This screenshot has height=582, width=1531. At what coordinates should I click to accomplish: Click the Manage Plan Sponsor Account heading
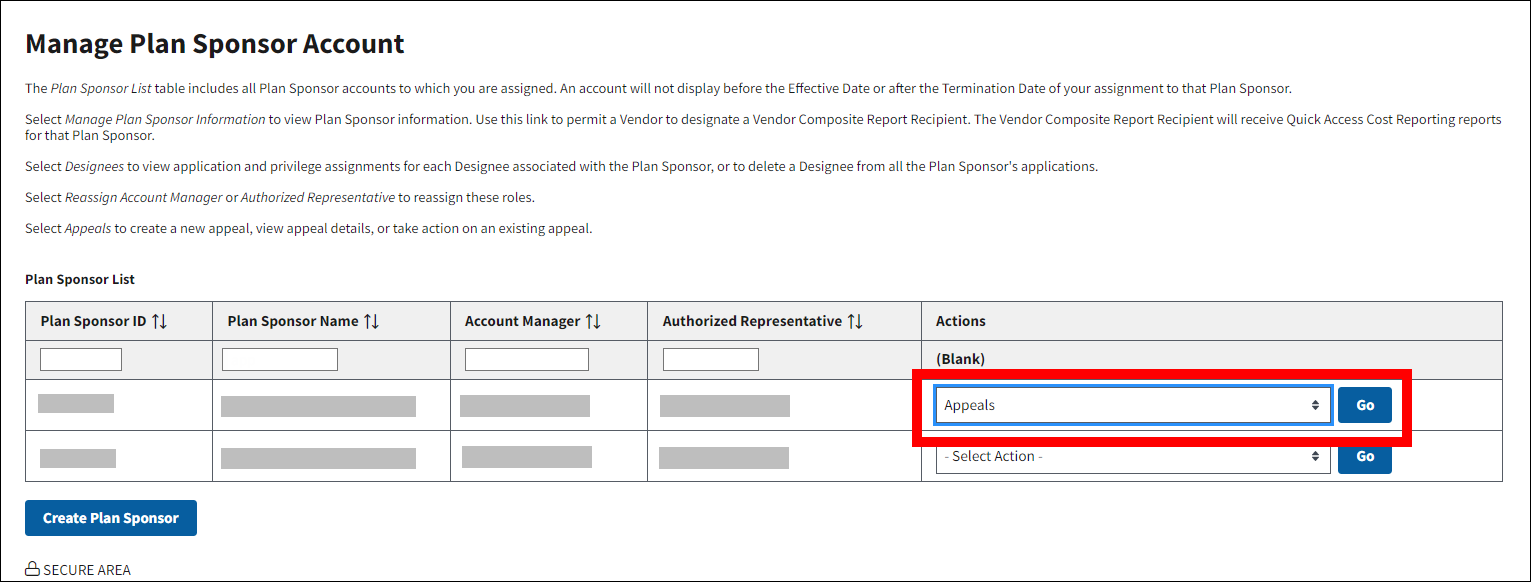(x=214, y=44)
